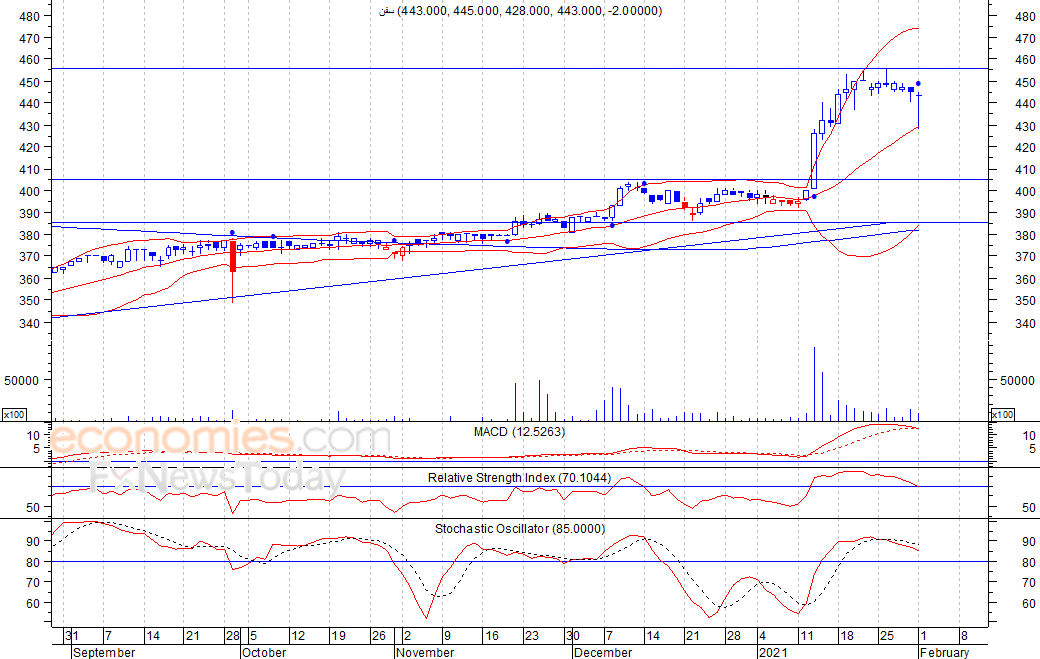Click the November 9 date label

447,636
